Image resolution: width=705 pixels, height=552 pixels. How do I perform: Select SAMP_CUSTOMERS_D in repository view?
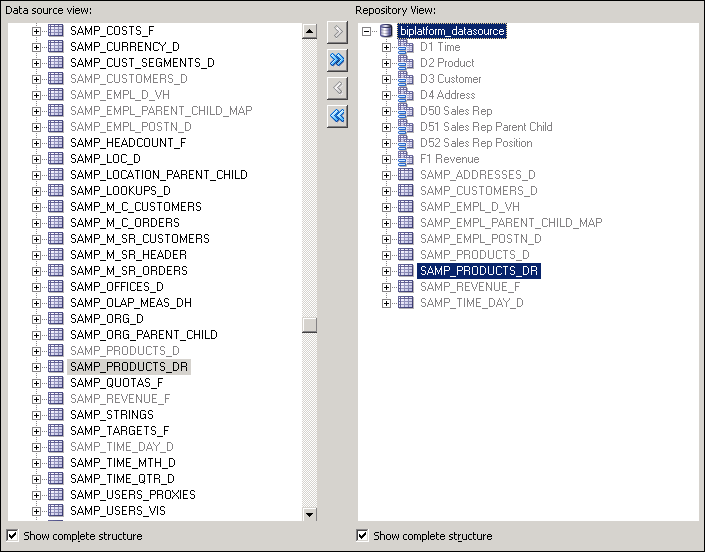pos(478,191)
